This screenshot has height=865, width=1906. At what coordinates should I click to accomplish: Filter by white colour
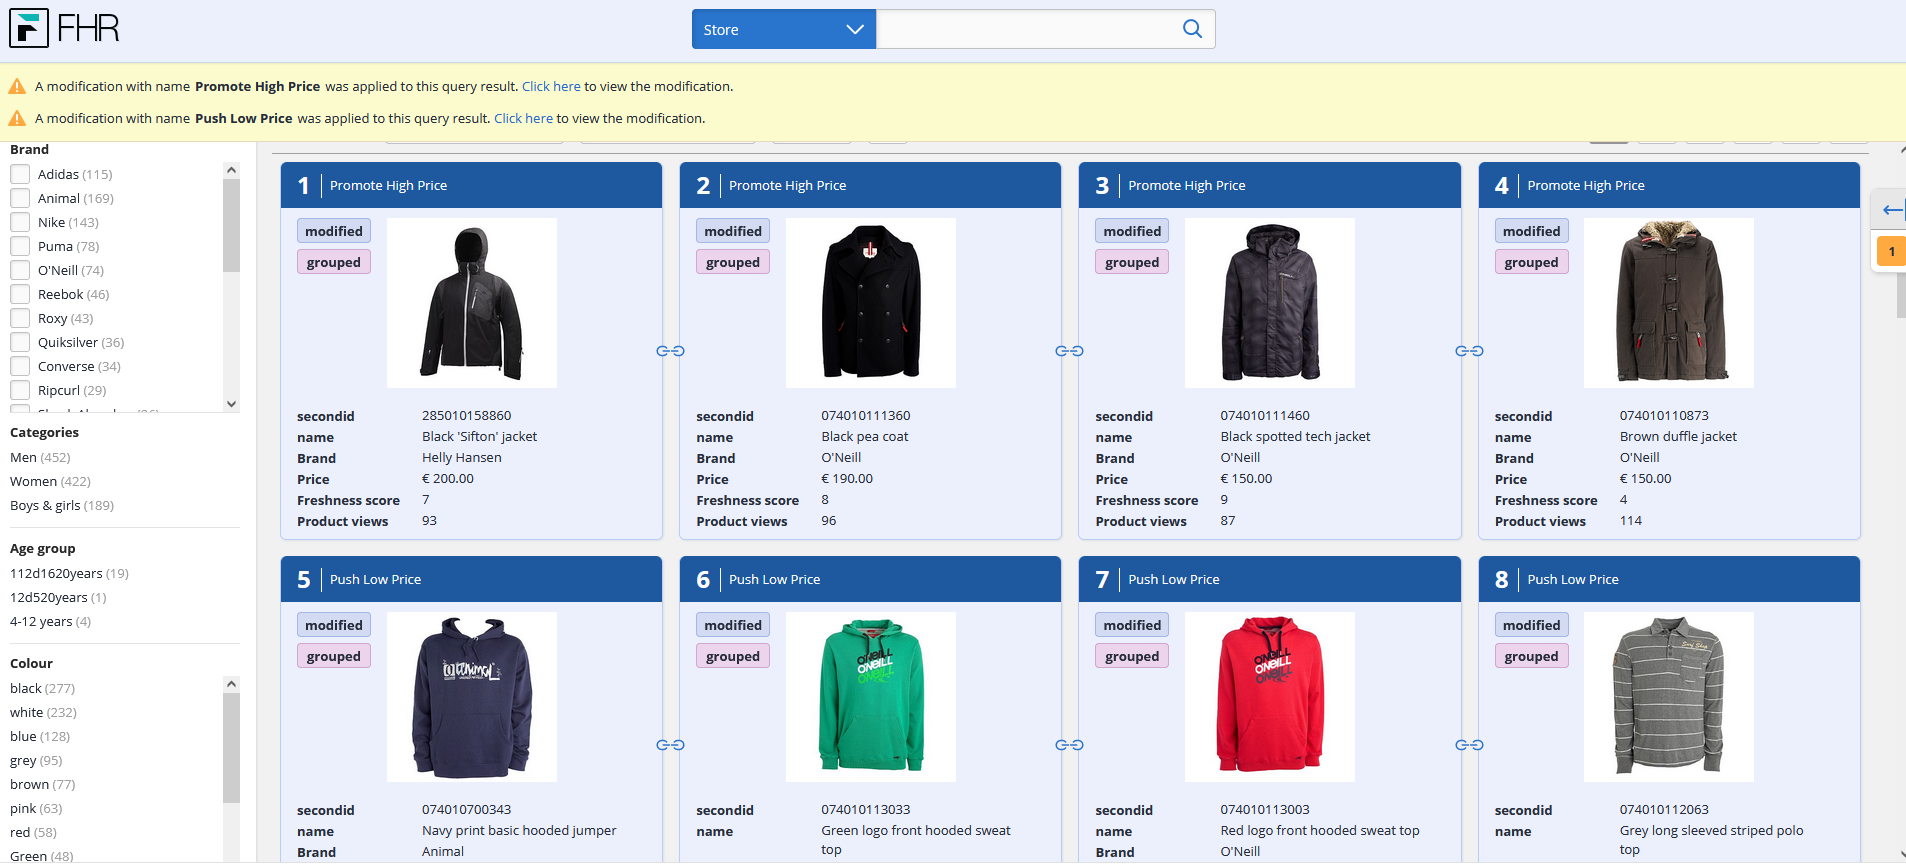click(43, 712)
